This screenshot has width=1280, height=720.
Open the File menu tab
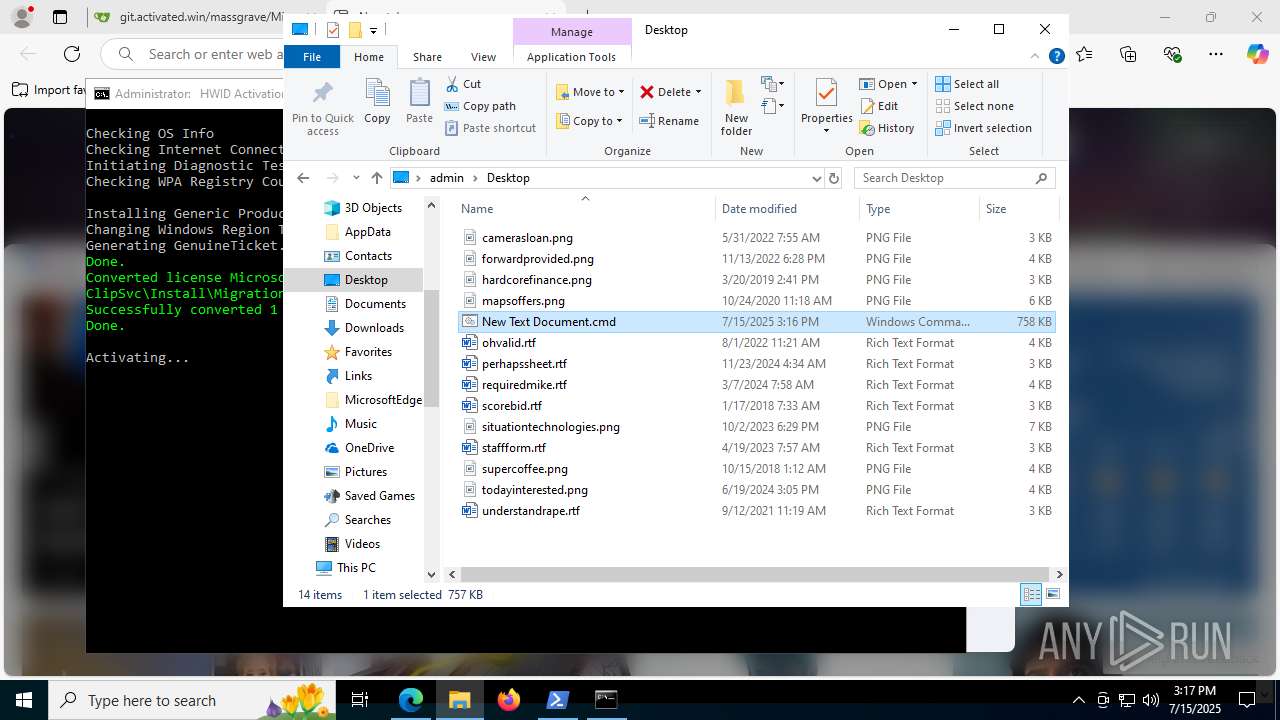312,57
